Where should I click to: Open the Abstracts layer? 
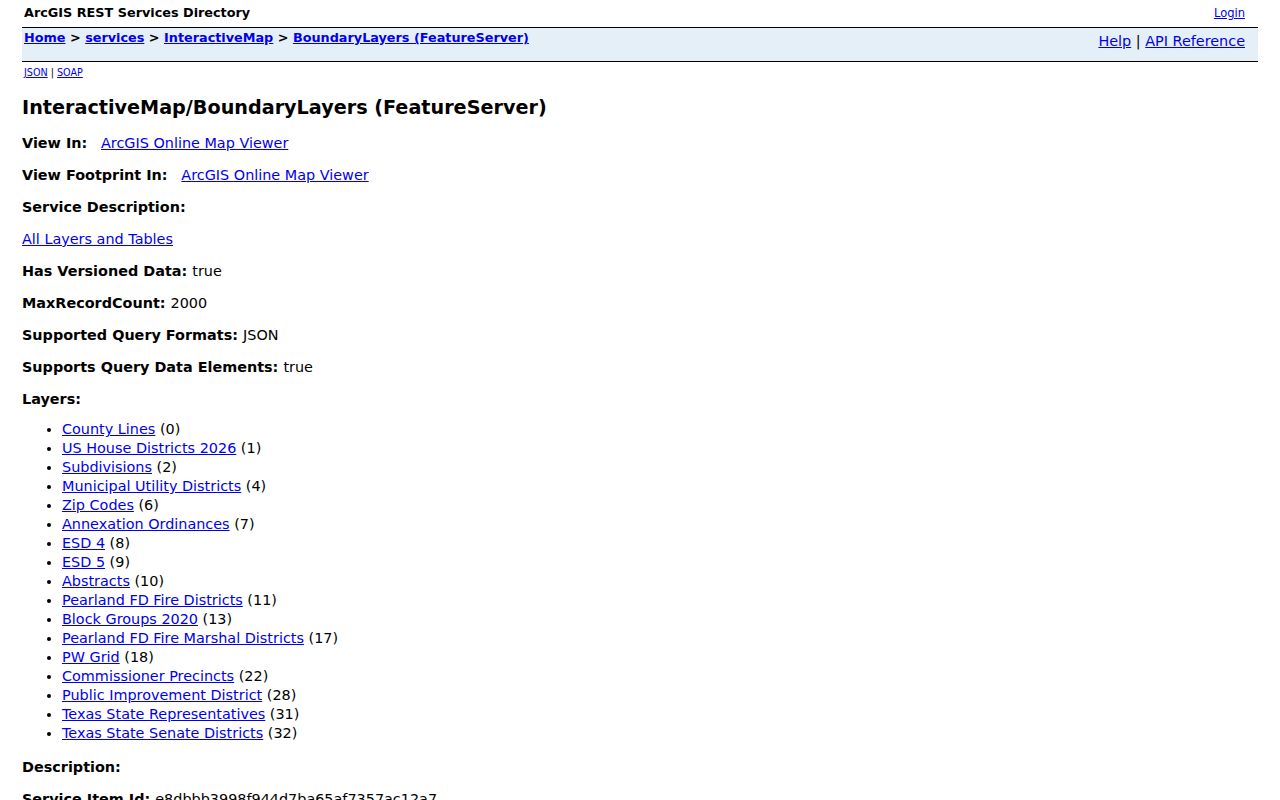pyautogui.click(x=96, y=581)
